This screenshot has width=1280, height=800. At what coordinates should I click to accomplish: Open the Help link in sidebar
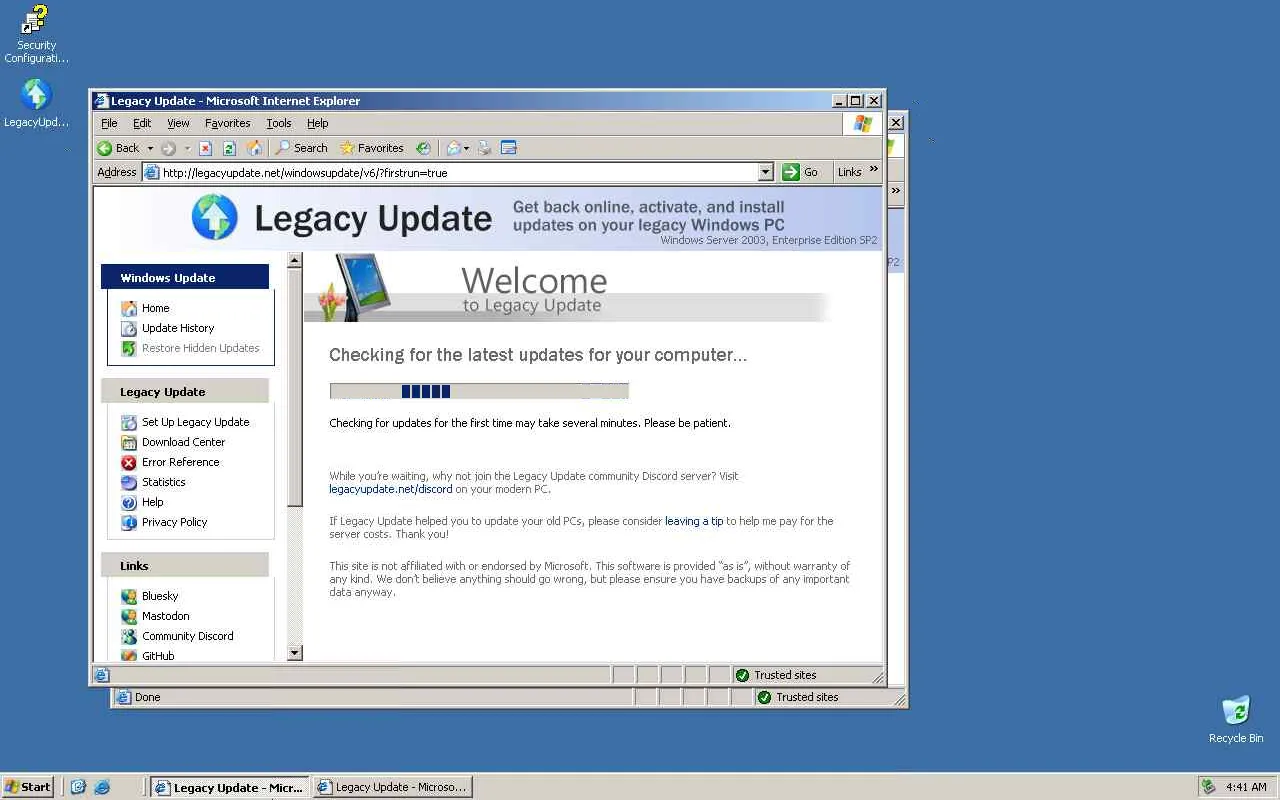click(x=153, y=502)
